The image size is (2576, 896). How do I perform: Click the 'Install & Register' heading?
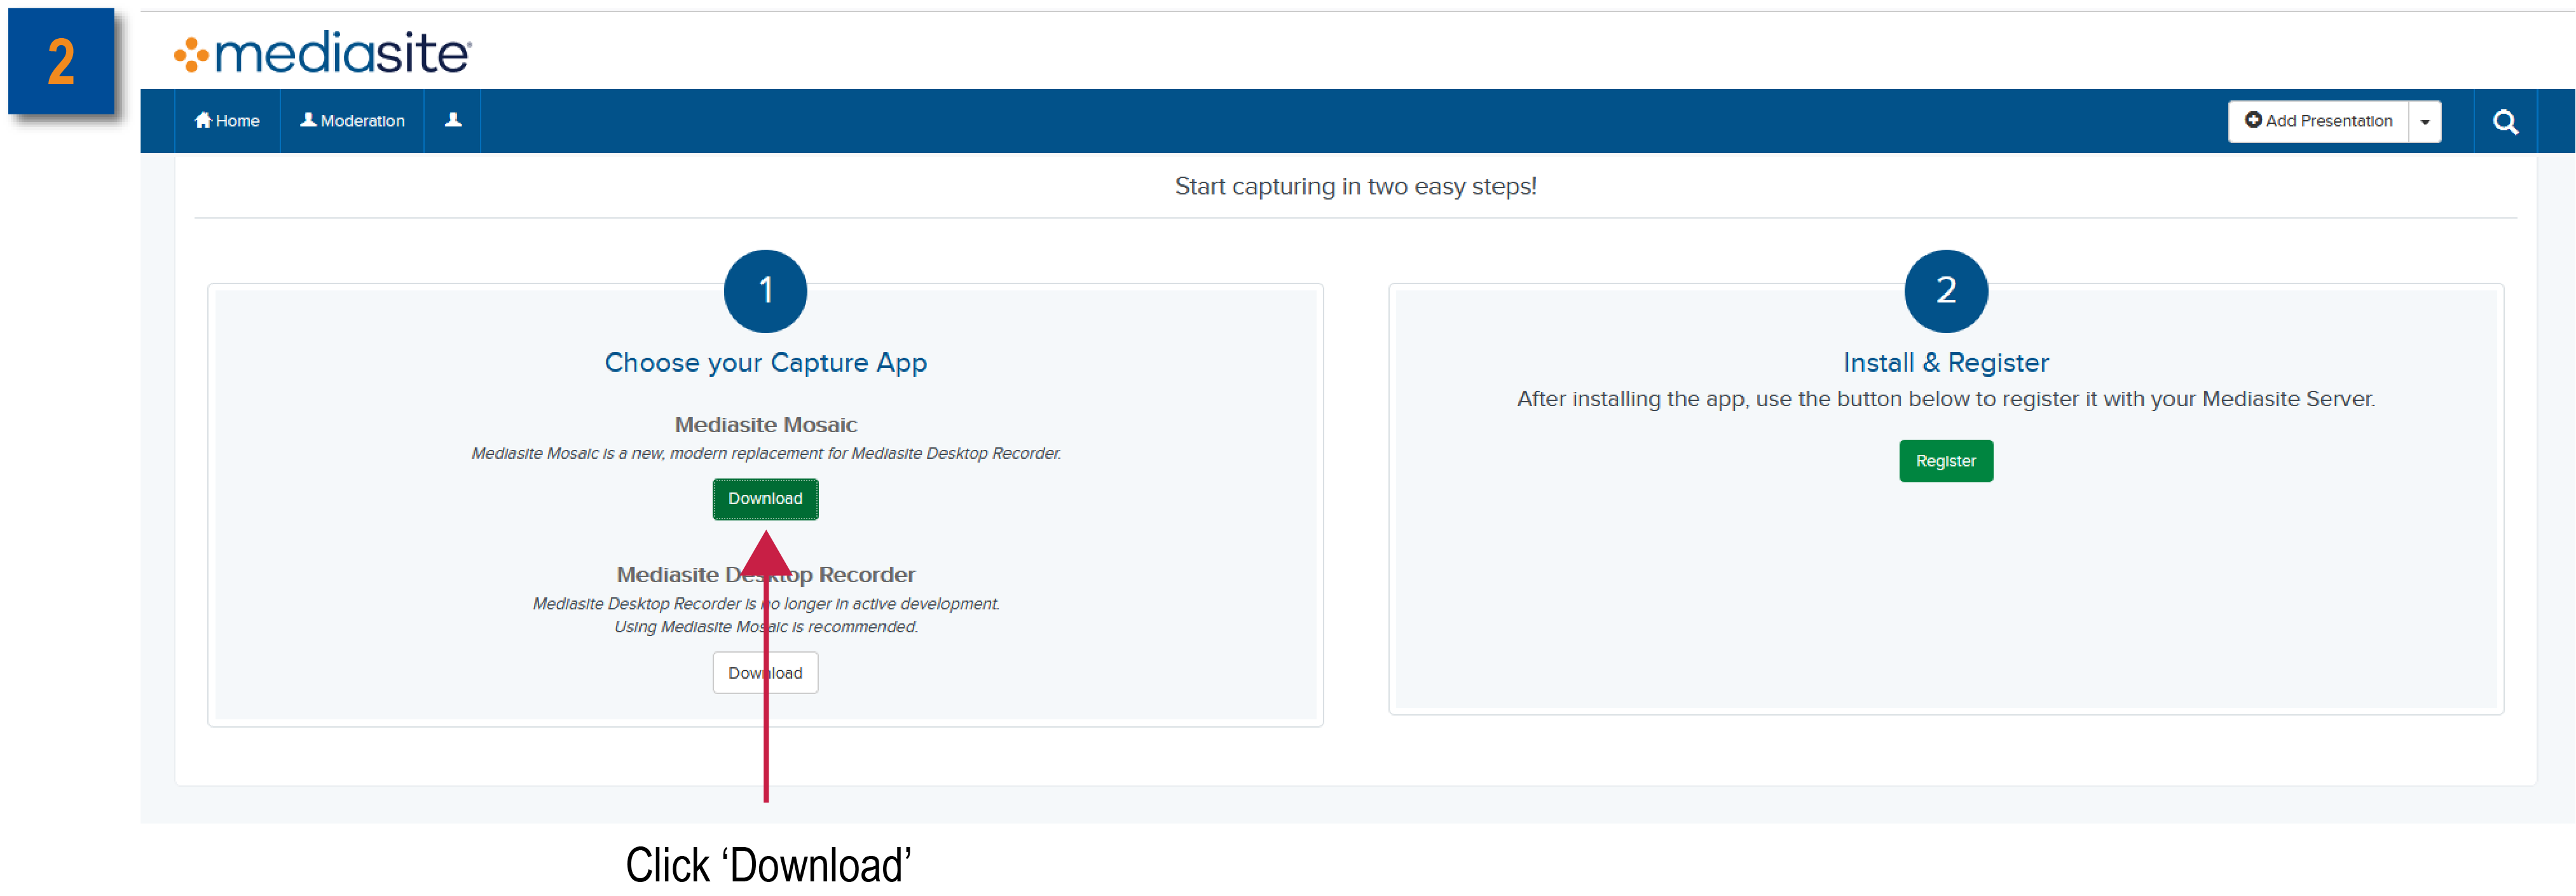[1945, 363]
